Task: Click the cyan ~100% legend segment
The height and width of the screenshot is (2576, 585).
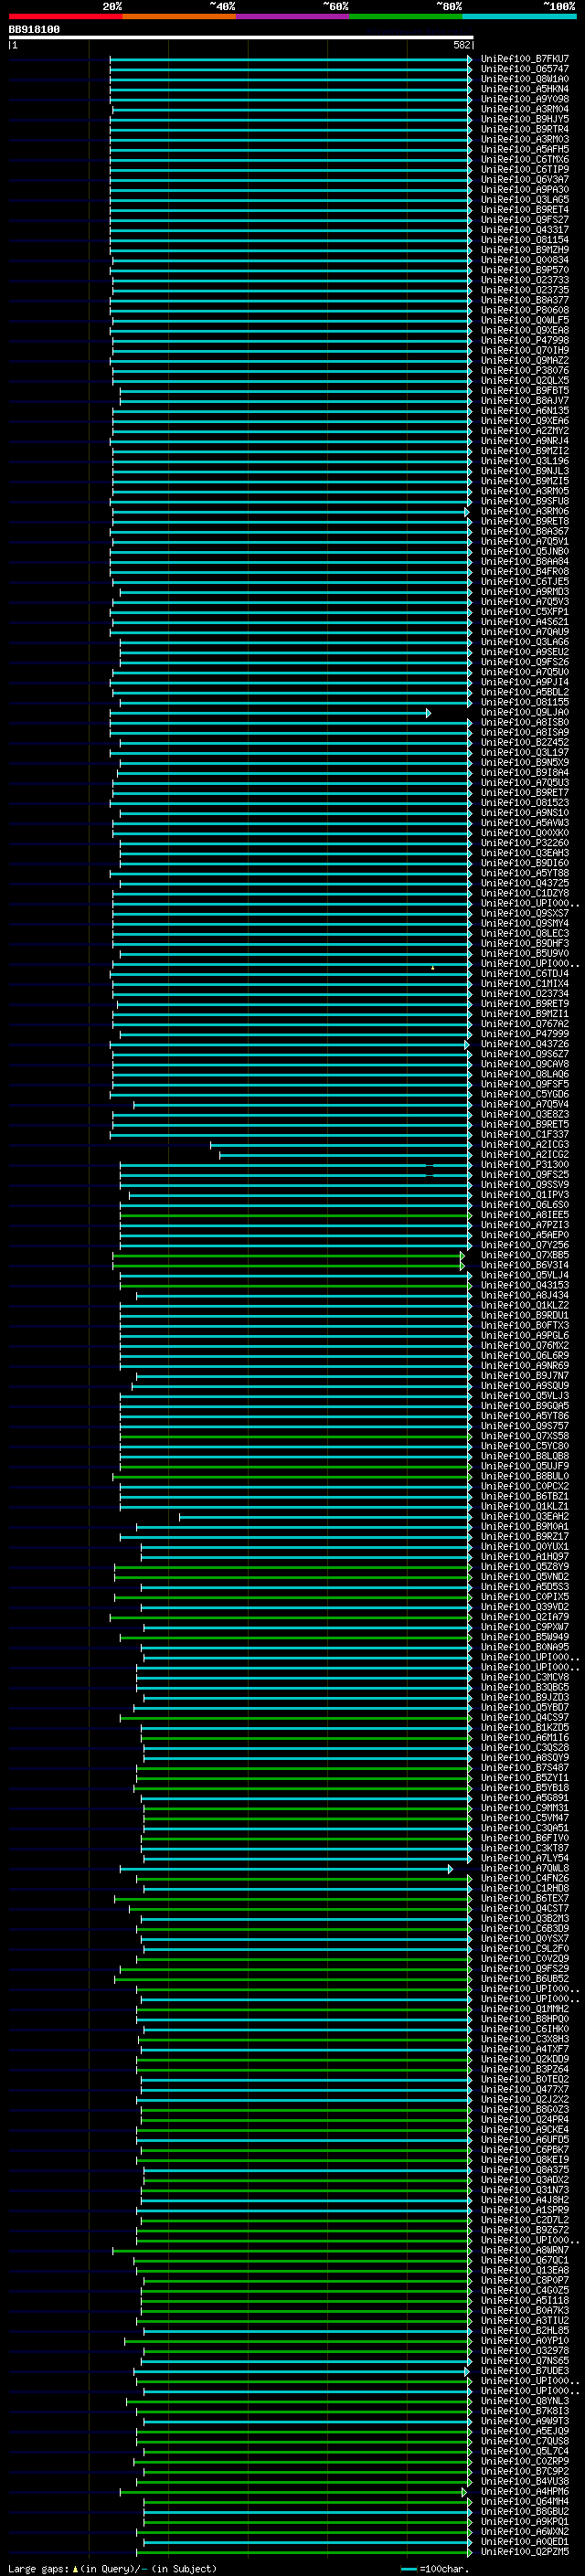Action: pos(519,16)
